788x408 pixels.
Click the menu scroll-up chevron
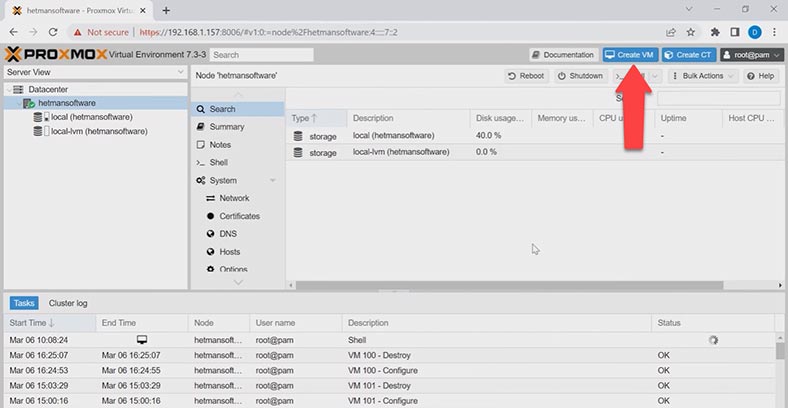coord(238,94)
